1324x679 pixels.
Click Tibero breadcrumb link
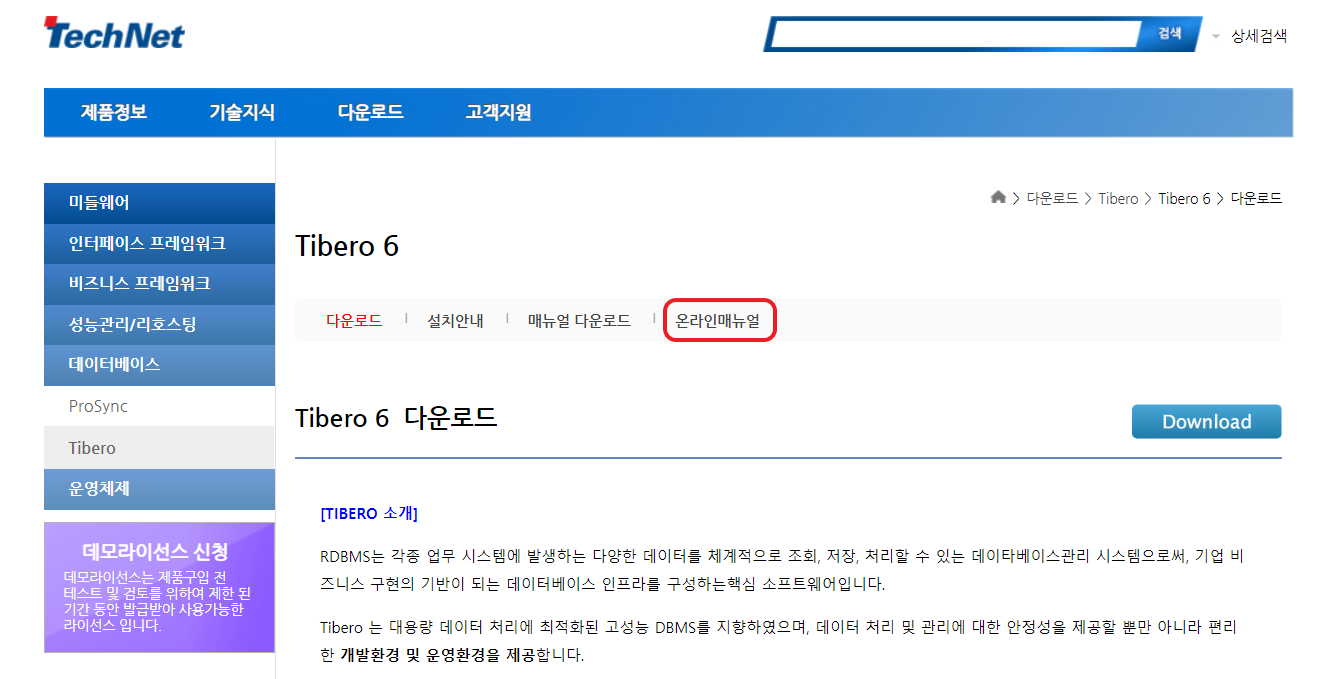click(x=1118, y=199)
